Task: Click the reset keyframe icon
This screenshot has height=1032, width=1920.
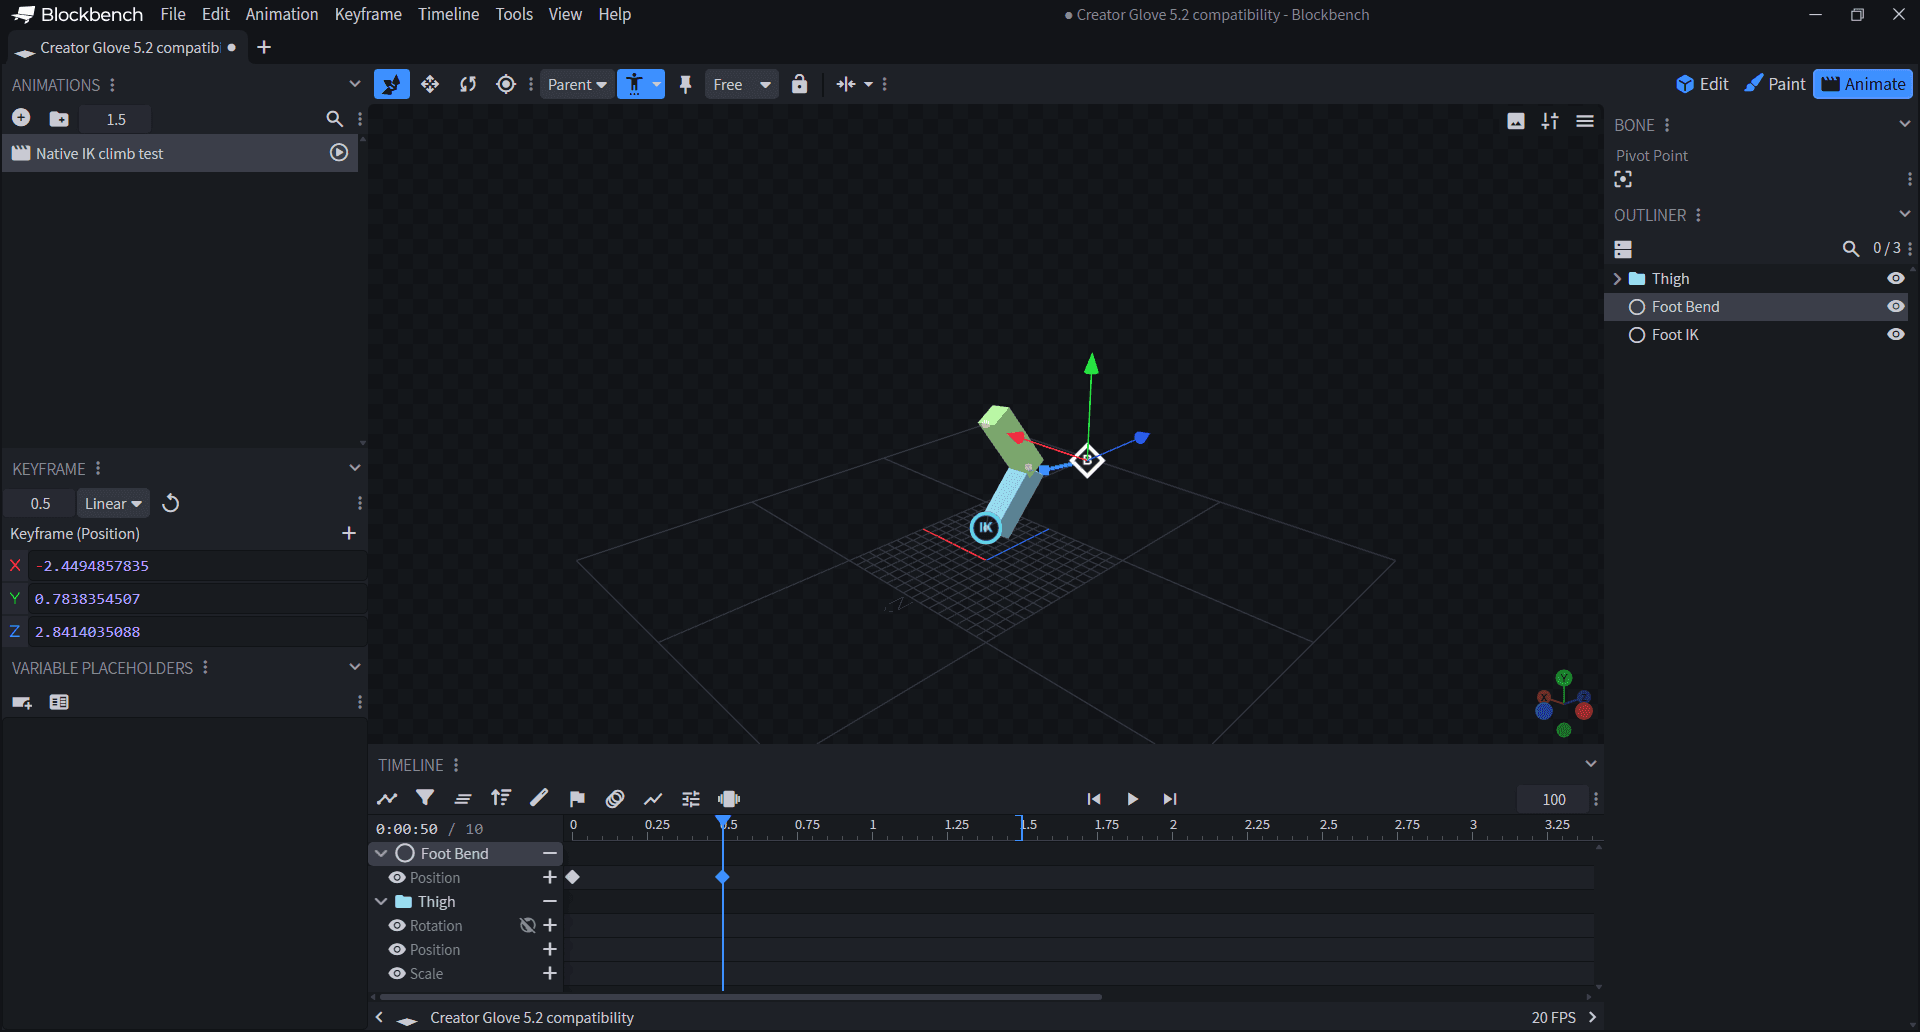Action: [171, 503]
